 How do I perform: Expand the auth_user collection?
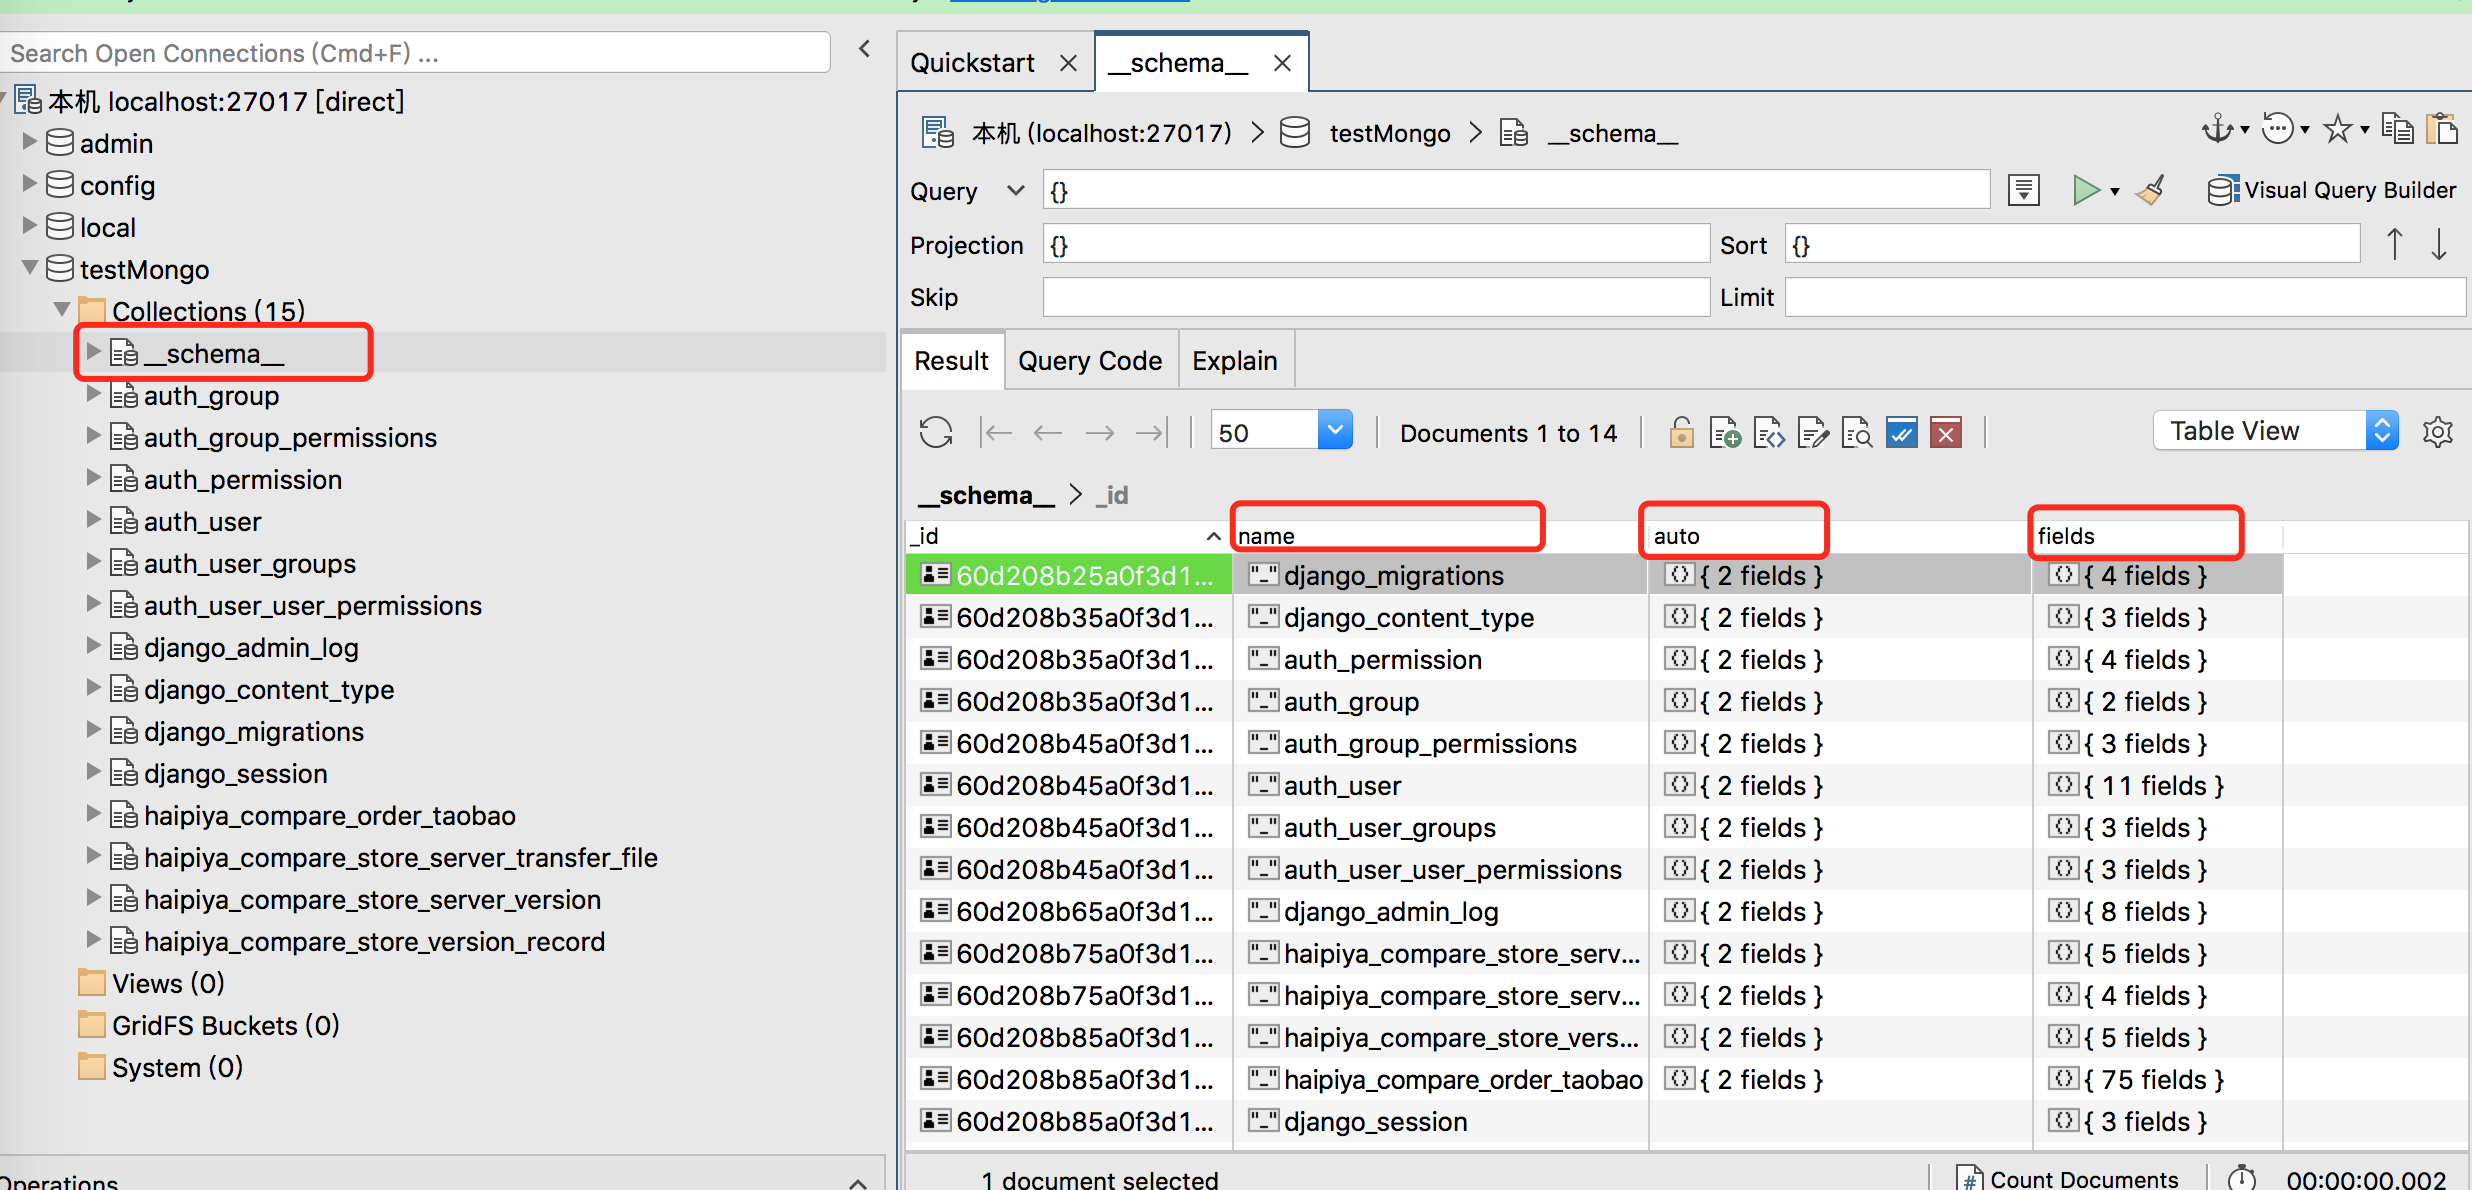coord(93,520)
